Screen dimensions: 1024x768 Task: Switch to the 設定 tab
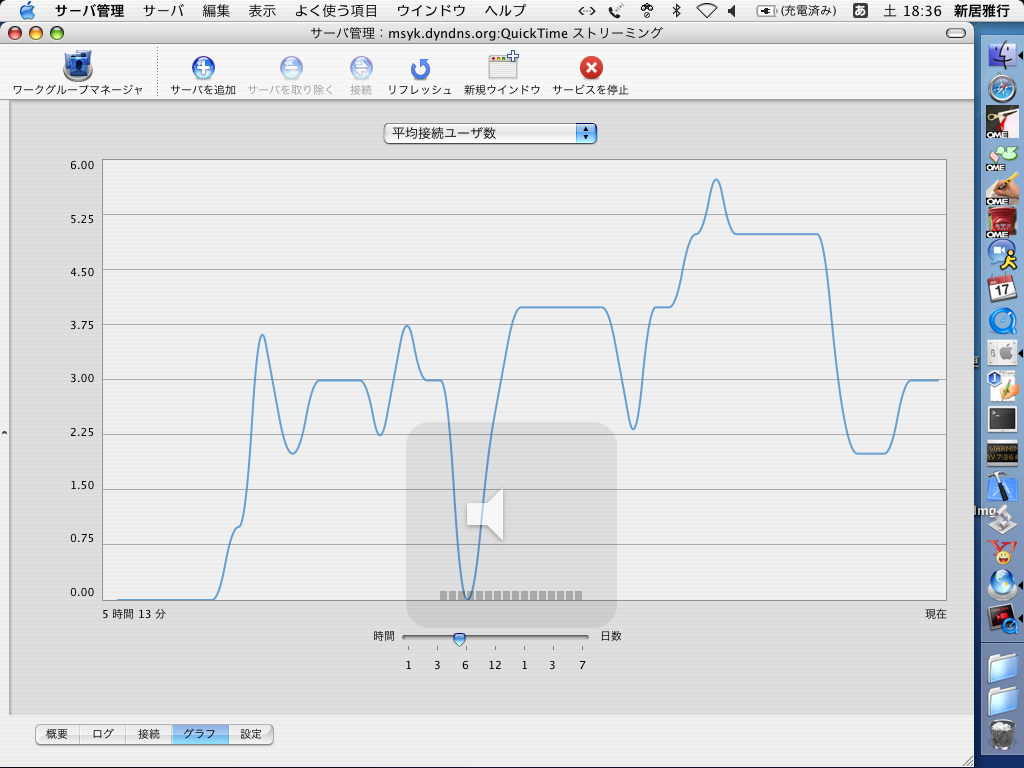click(x=250, y=734)
